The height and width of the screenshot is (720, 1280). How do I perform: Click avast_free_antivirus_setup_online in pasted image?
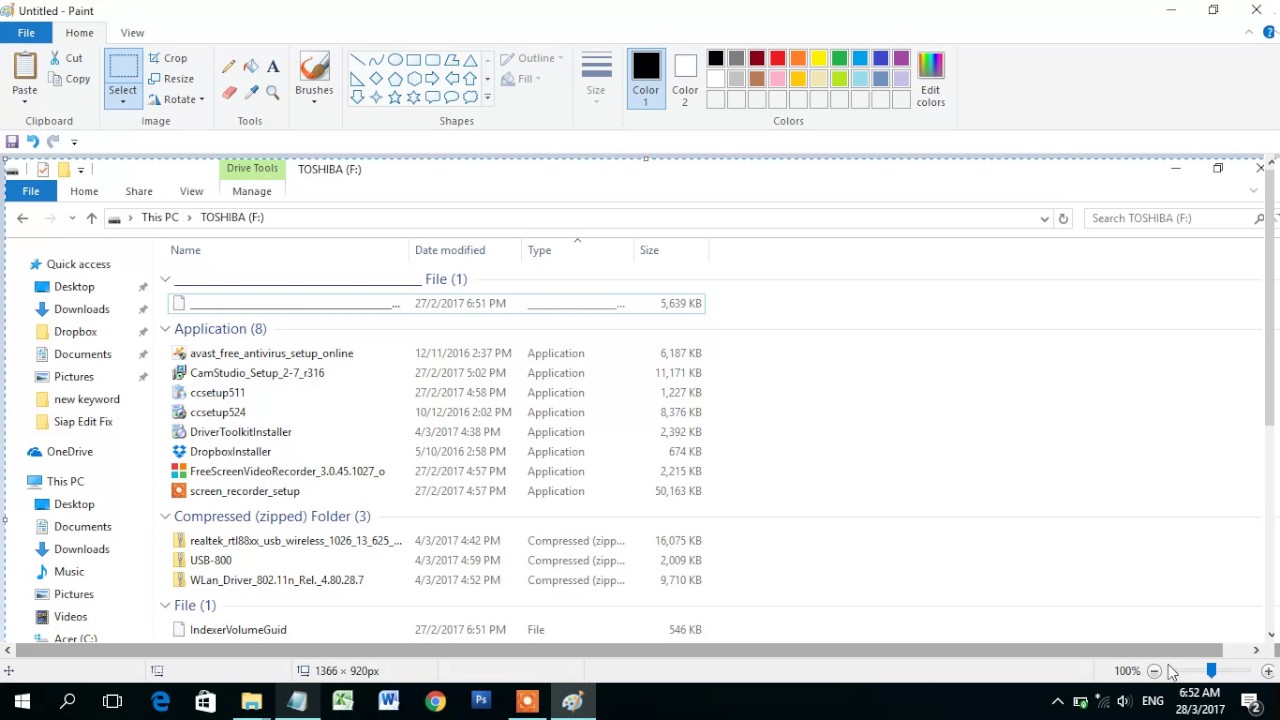click(271, 353)
